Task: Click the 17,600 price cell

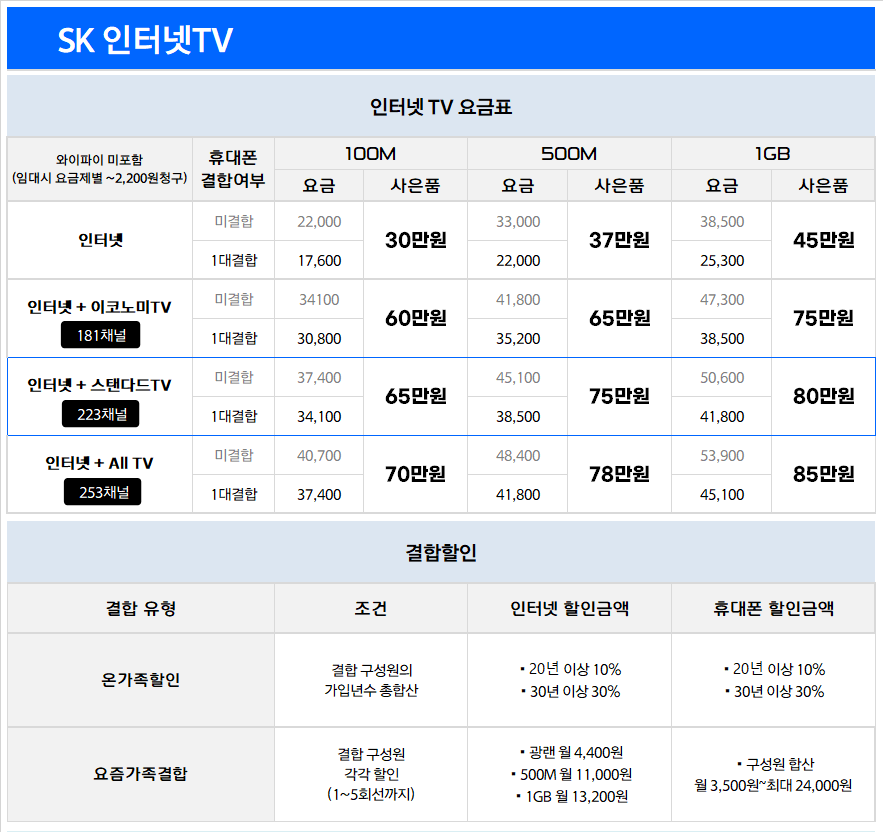Action: click(x=319, y=261)
